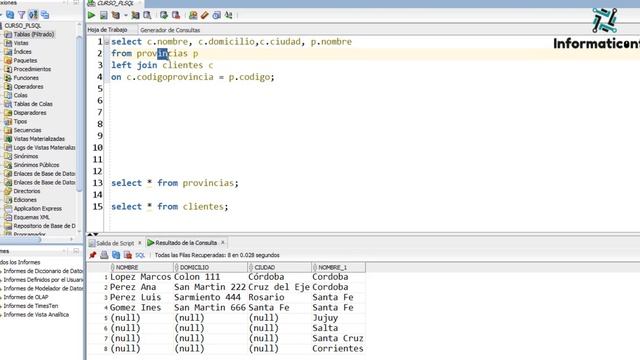This screenshot has width=640, height=360.
Task: Select the Application Express tree node
Action: pyautogui.click(x=38, y=209)
